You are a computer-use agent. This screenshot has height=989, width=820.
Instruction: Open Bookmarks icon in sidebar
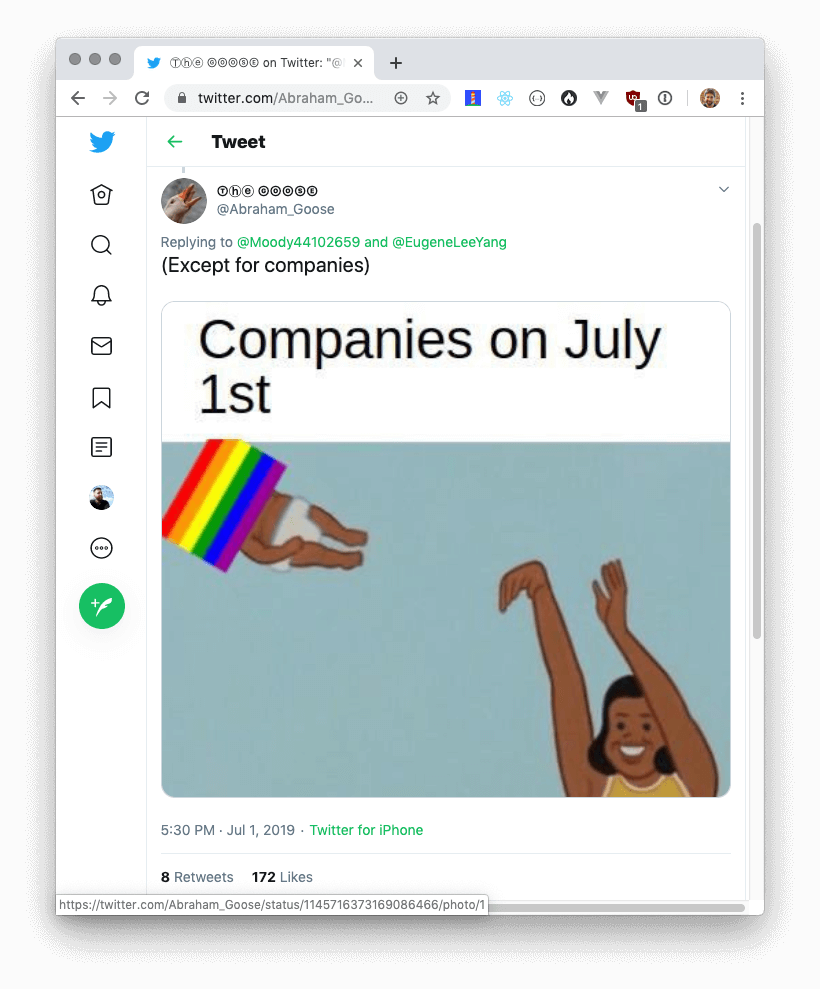(102, 397)
